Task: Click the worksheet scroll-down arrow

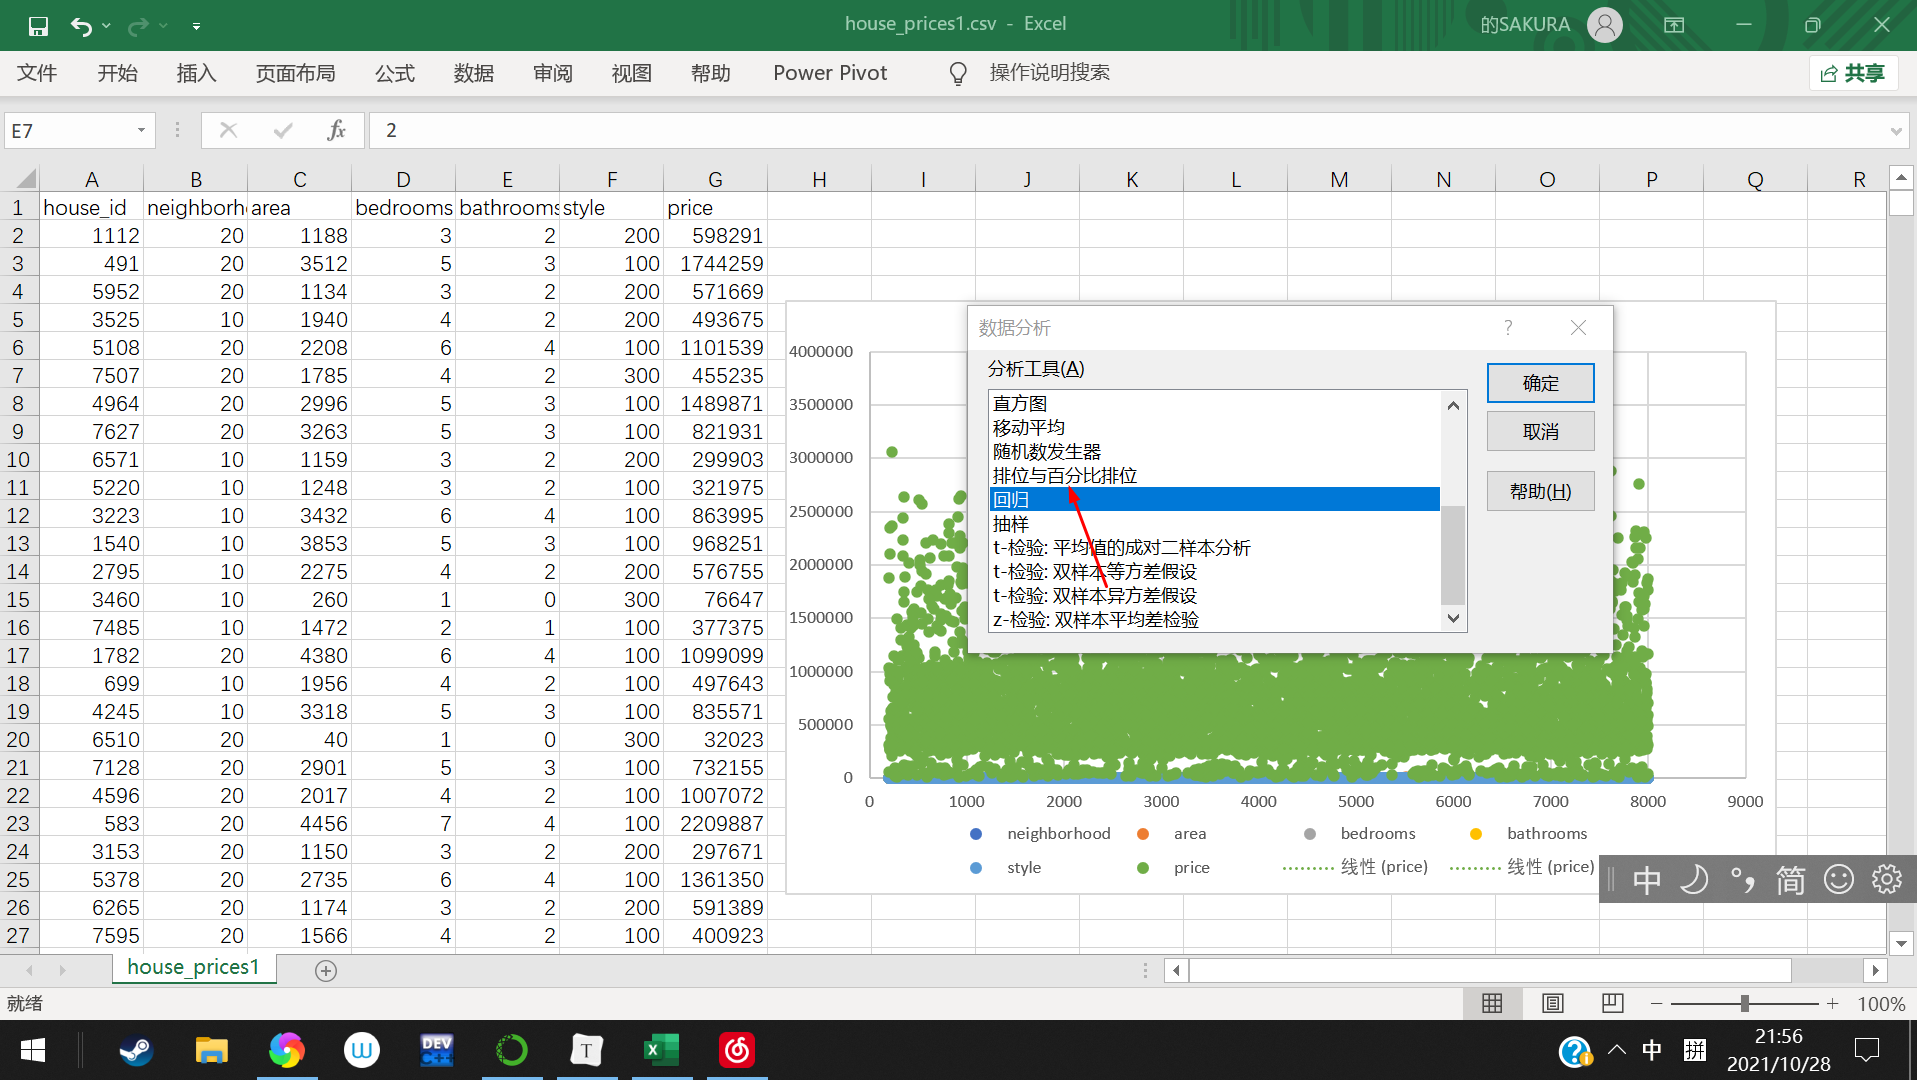Action: point(1901,943)
